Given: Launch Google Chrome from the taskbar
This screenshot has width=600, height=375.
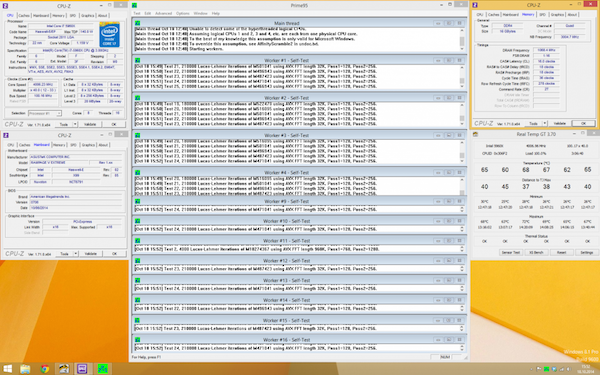Looking at the screenshot, I should [x=45, y=369].
